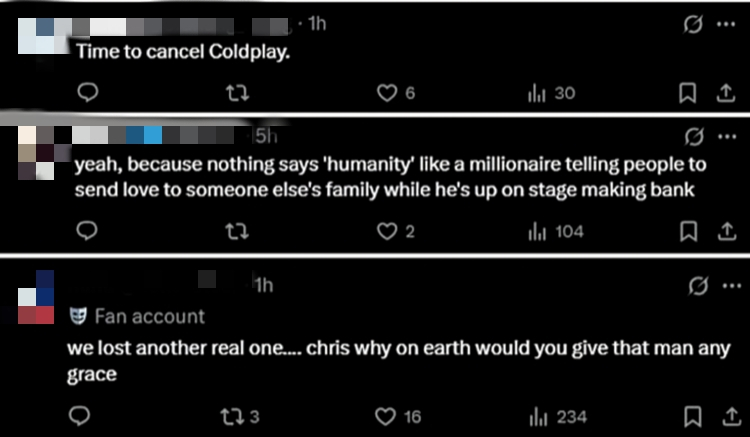
Task: Share the millionaire 'humanity' post
Action: coord(722,231)
